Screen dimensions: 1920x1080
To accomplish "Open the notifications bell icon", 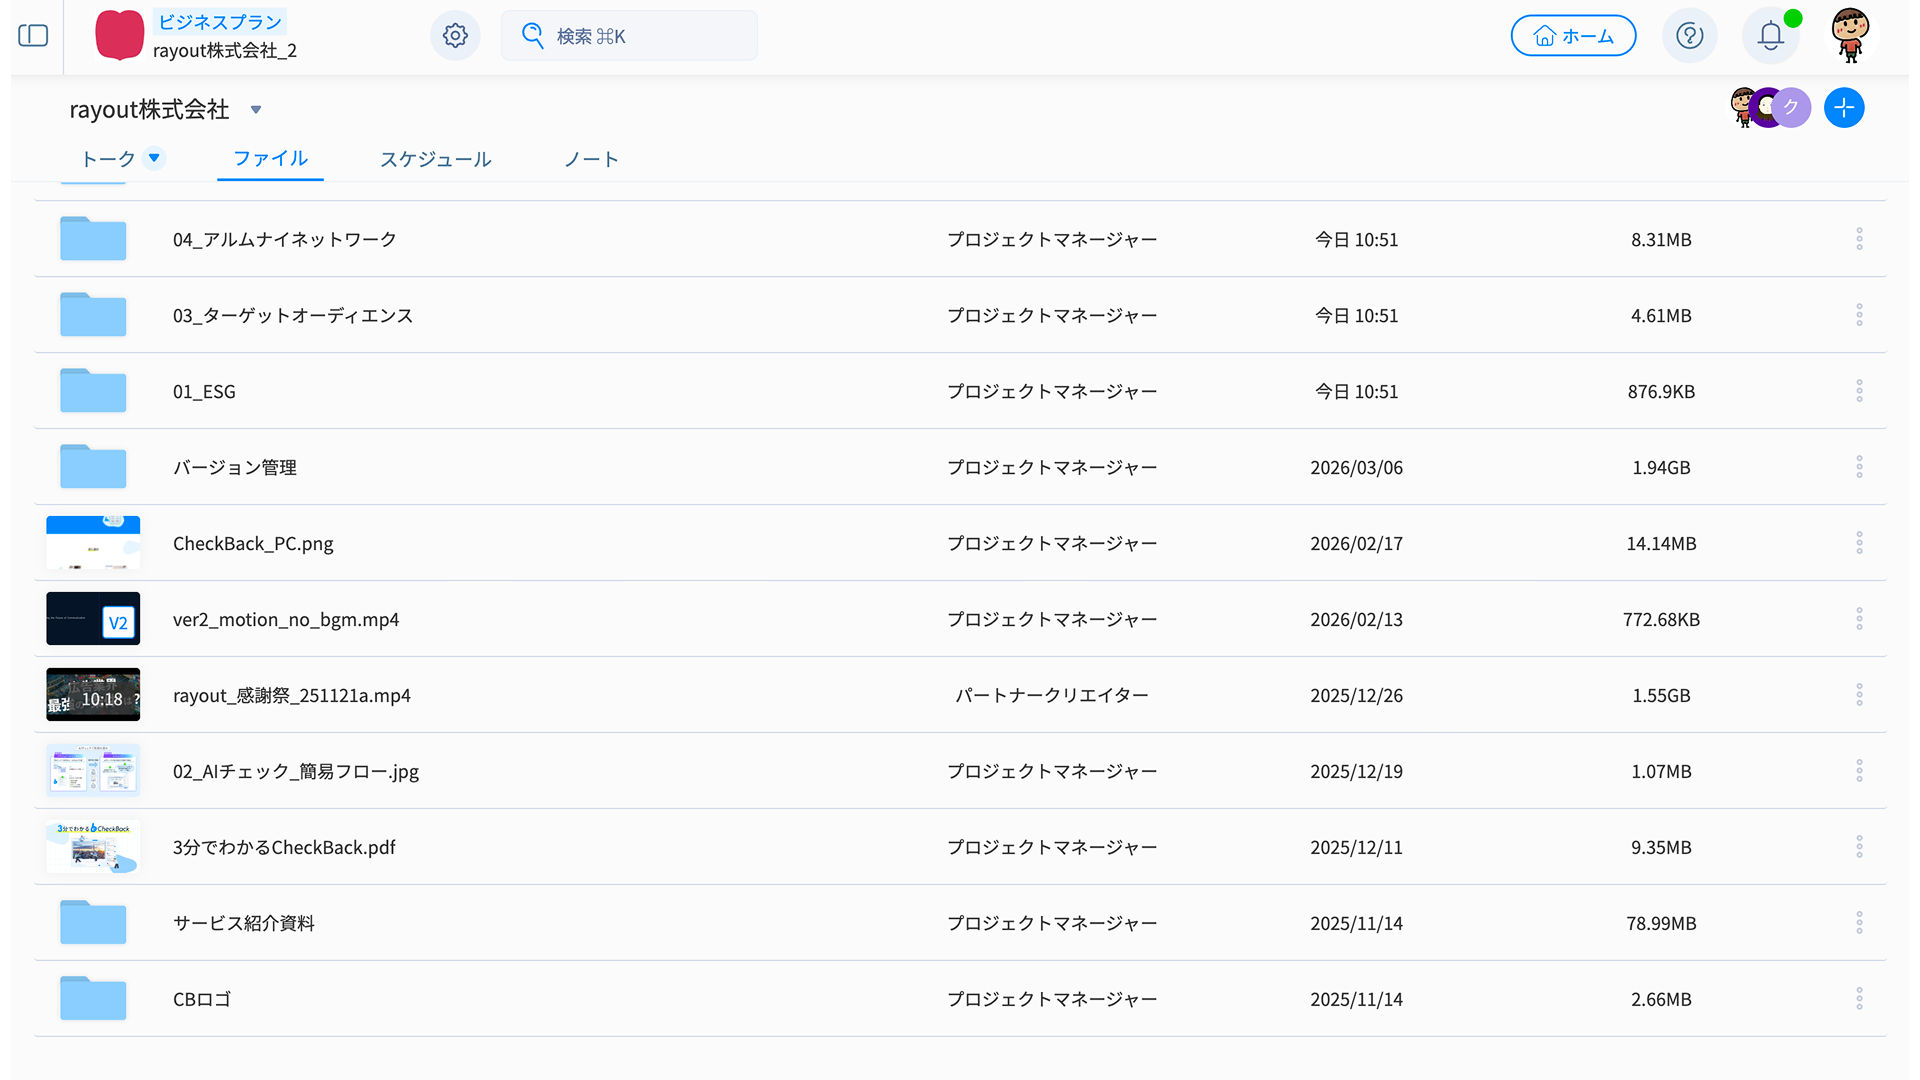I will pos(1770,36).
